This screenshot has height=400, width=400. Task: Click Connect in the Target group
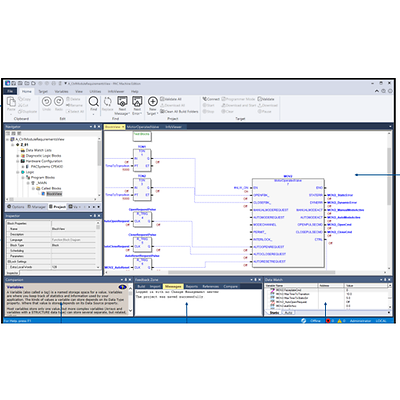click(x=211, y=99)
